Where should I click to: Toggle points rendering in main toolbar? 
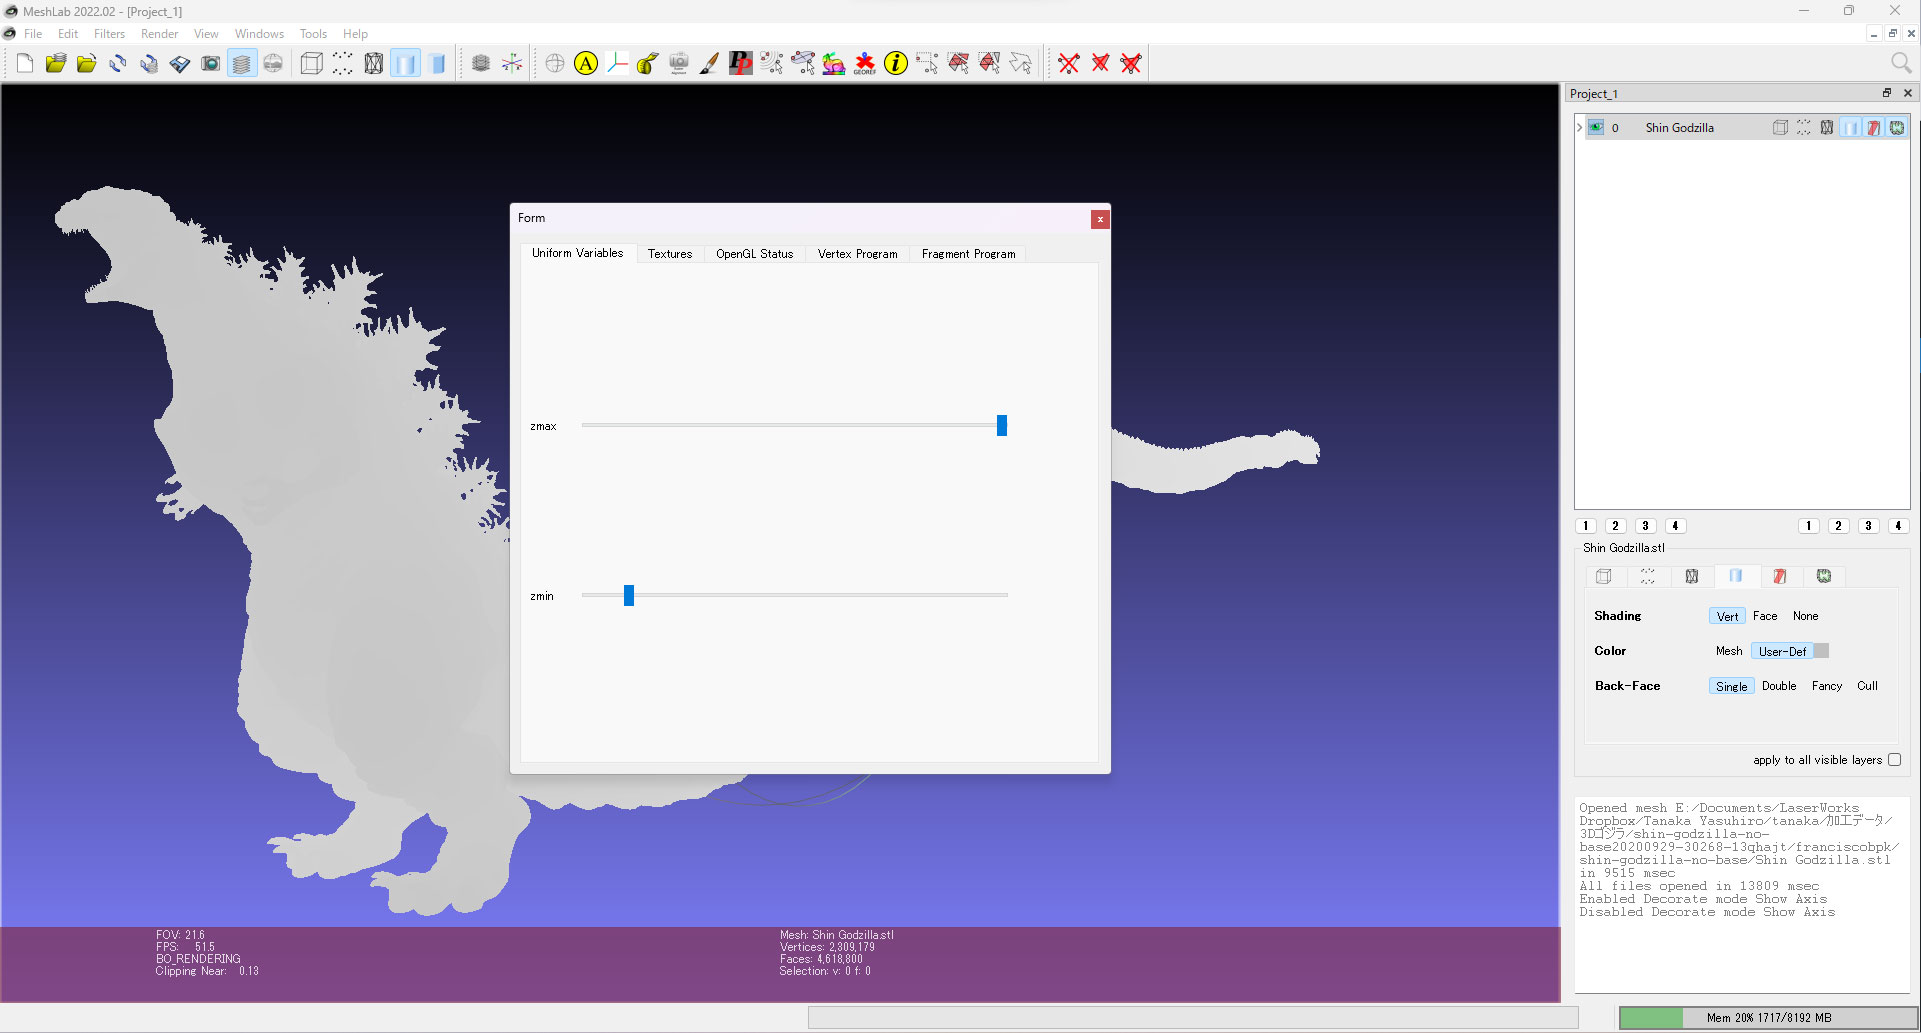tap(343, 64)
